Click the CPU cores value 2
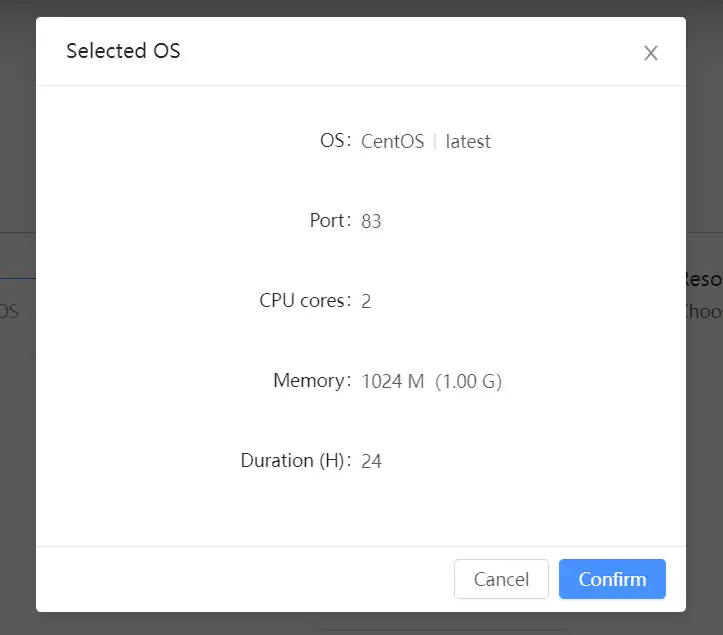Image resolution: width=723 pixels, height=635 pixels. (366, 301)
